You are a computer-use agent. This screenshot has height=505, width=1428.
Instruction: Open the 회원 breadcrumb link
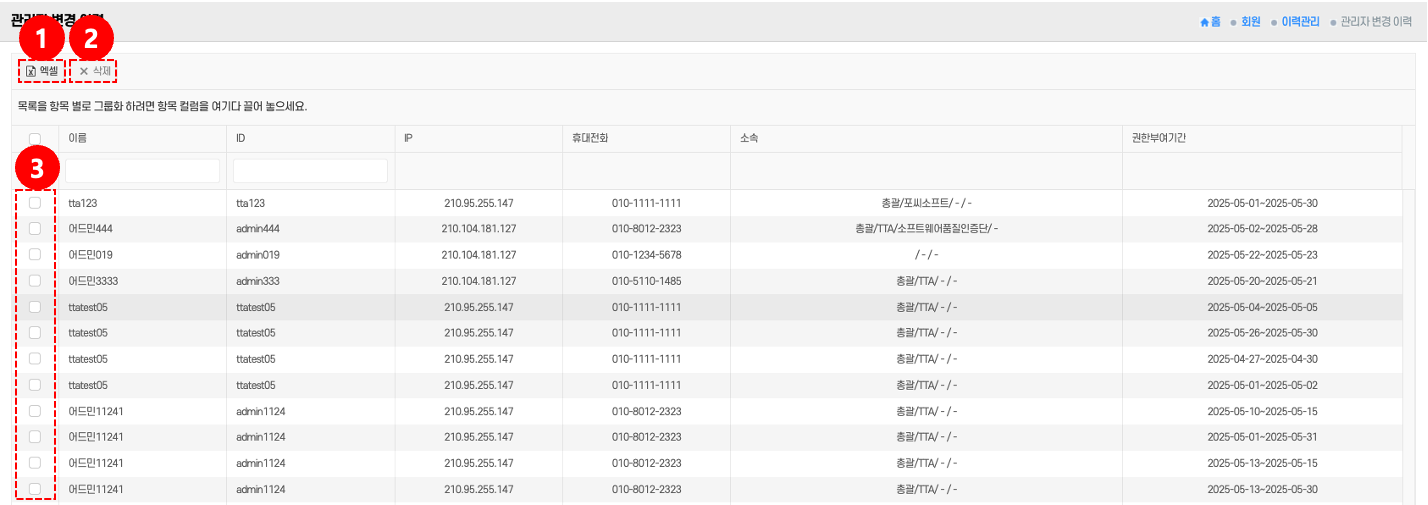pyautogui.click(x=1250, y=21)
